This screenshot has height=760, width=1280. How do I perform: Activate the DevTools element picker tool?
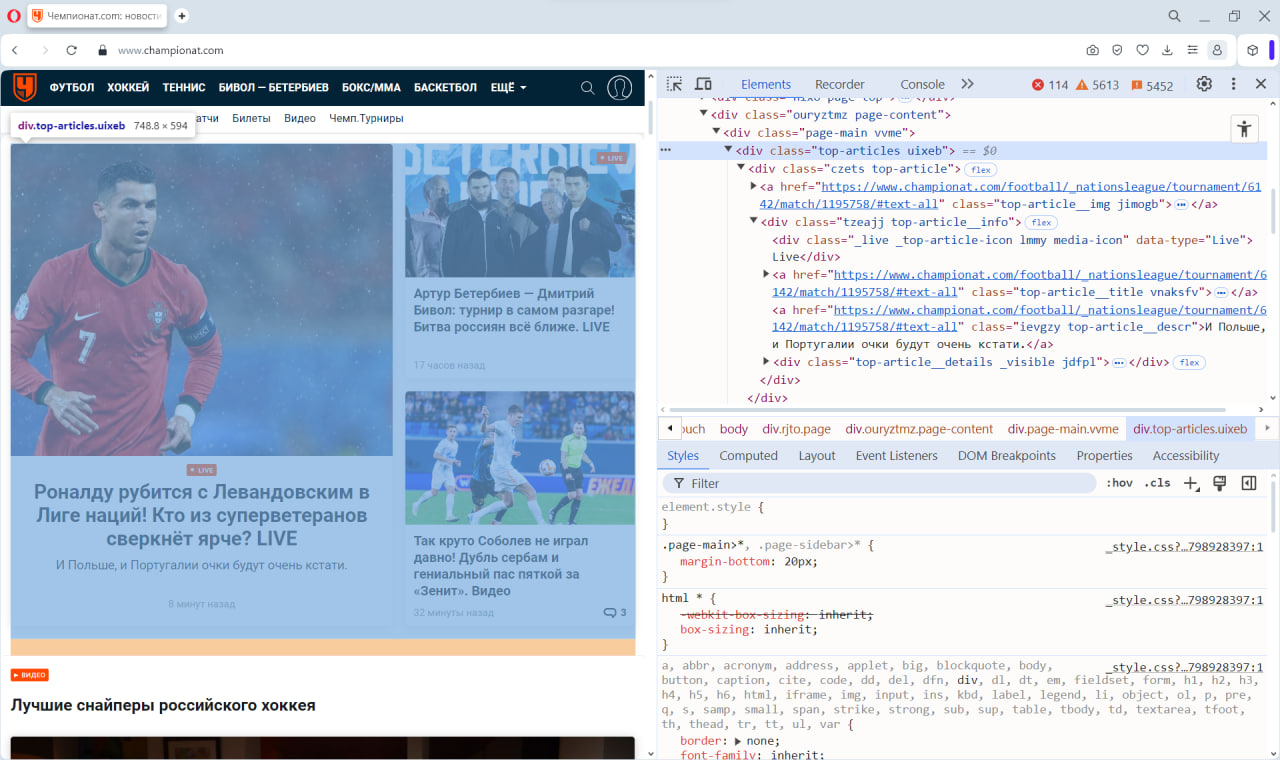click(x=675, y=84)
